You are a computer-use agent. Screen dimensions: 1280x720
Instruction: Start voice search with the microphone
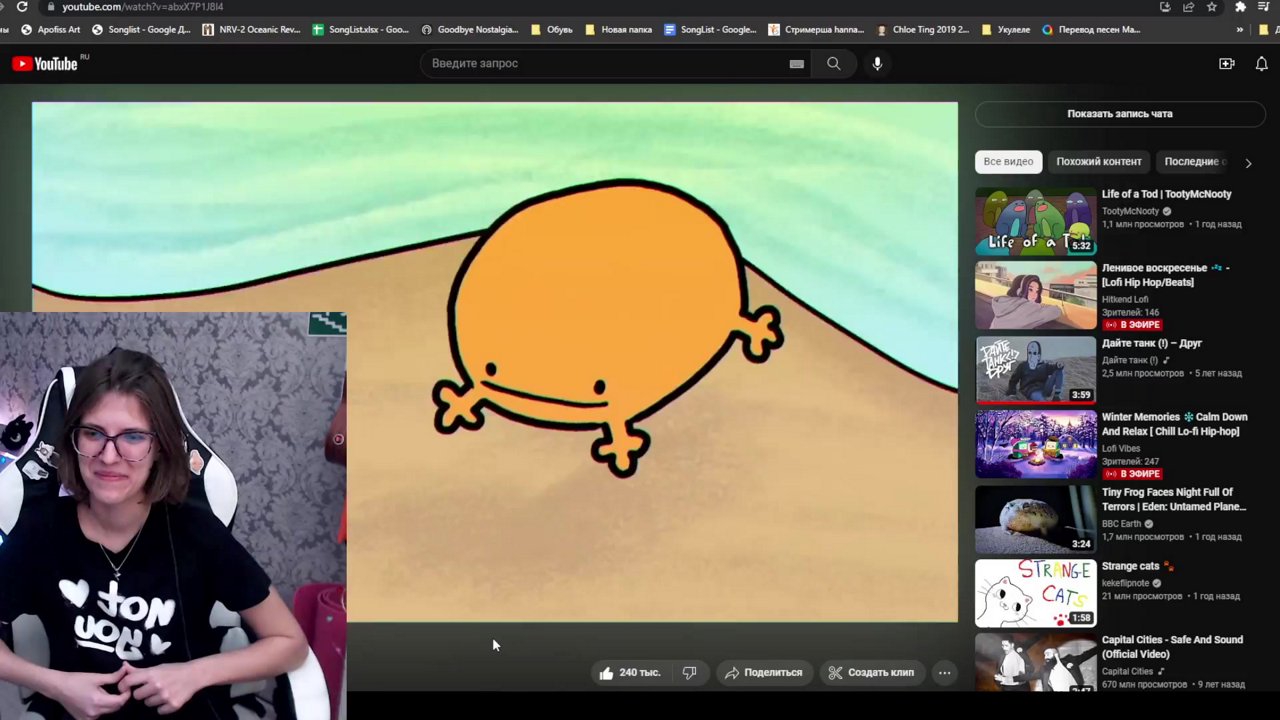pyautogui.click(x=877, y=63)
